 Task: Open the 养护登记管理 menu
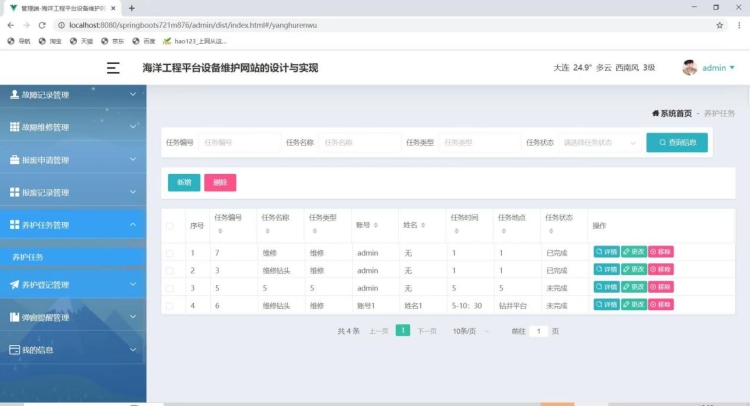click(x=73, y=285)
